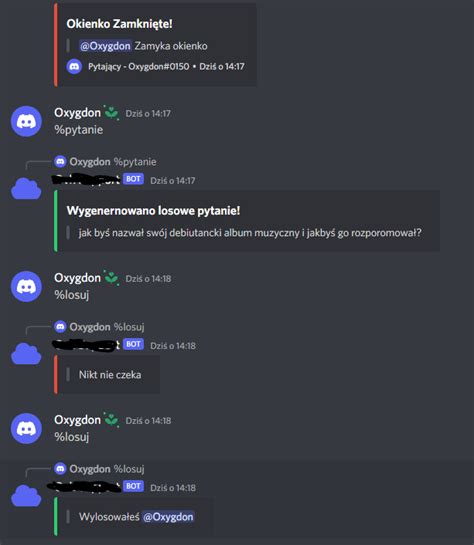Screen dimensions: 474x545
Task: Open the @Oxygdon mention in 'Zamyka okienko' embed
Action: [x=105, y=46]
